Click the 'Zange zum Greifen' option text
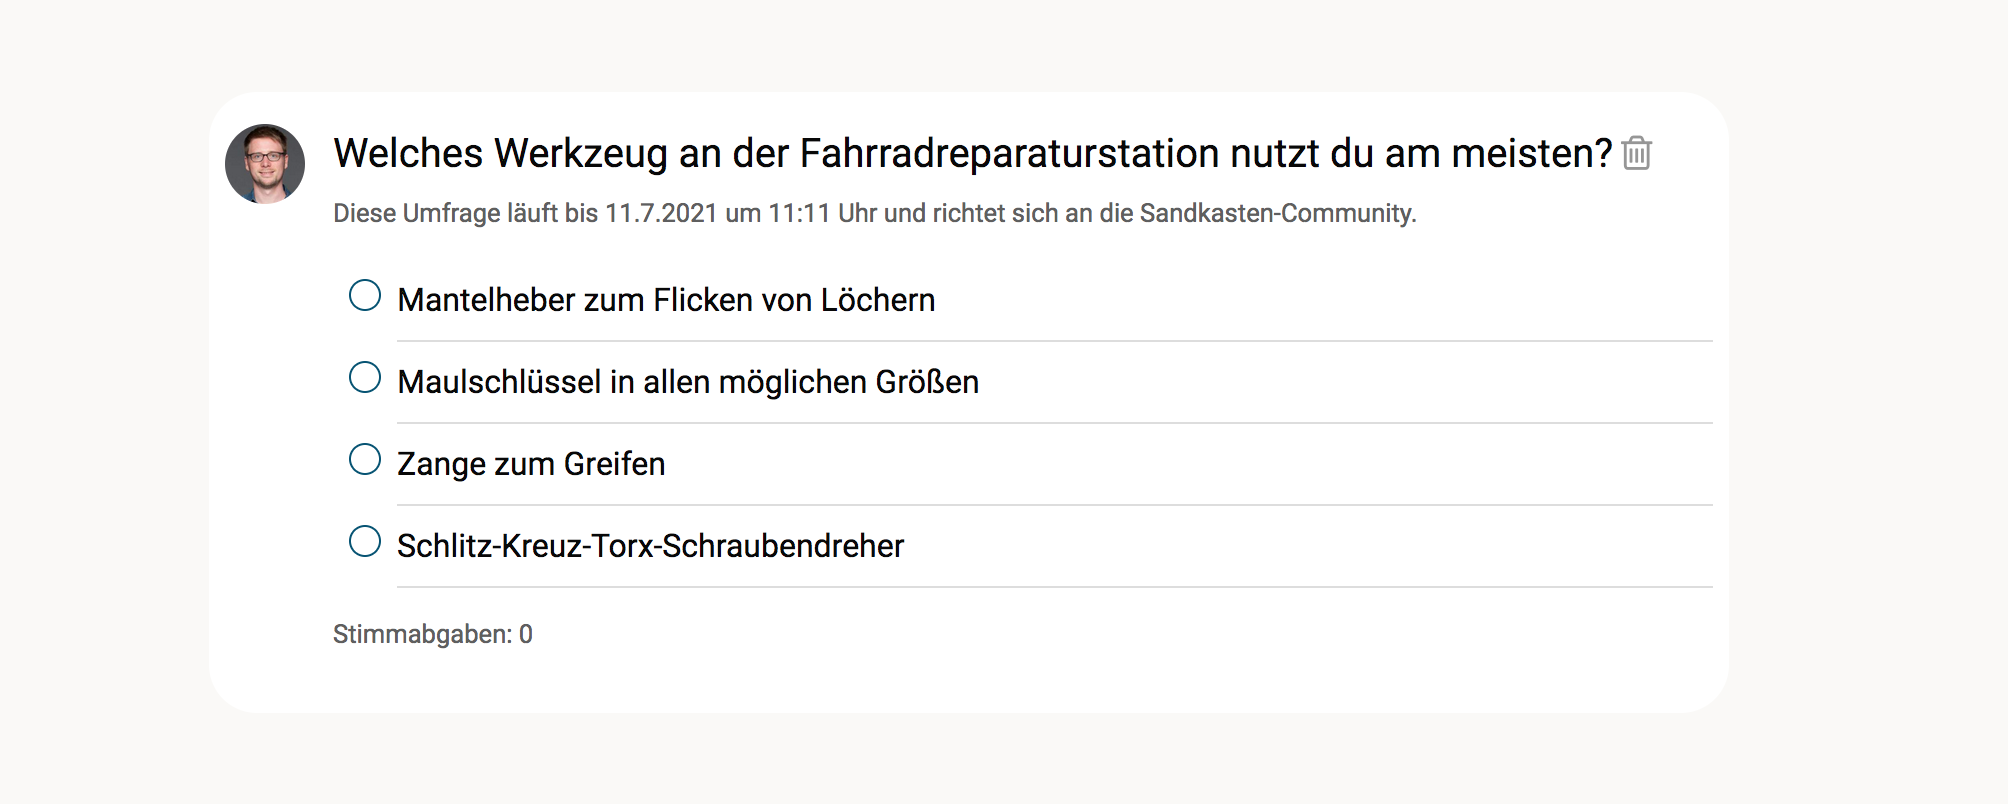This screenshot has height=804, width=2008. click(531, 464)
